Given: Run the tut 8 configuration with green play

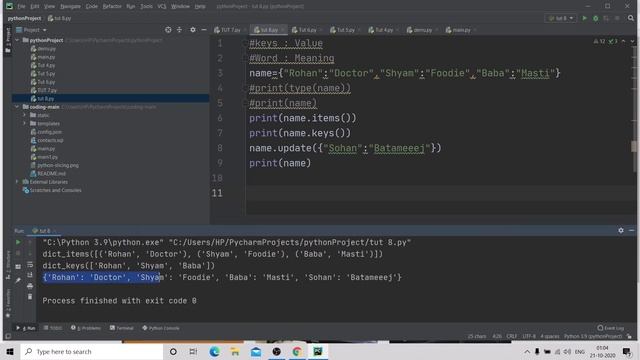Looking at the screenshot, I should tap(584, 18).
